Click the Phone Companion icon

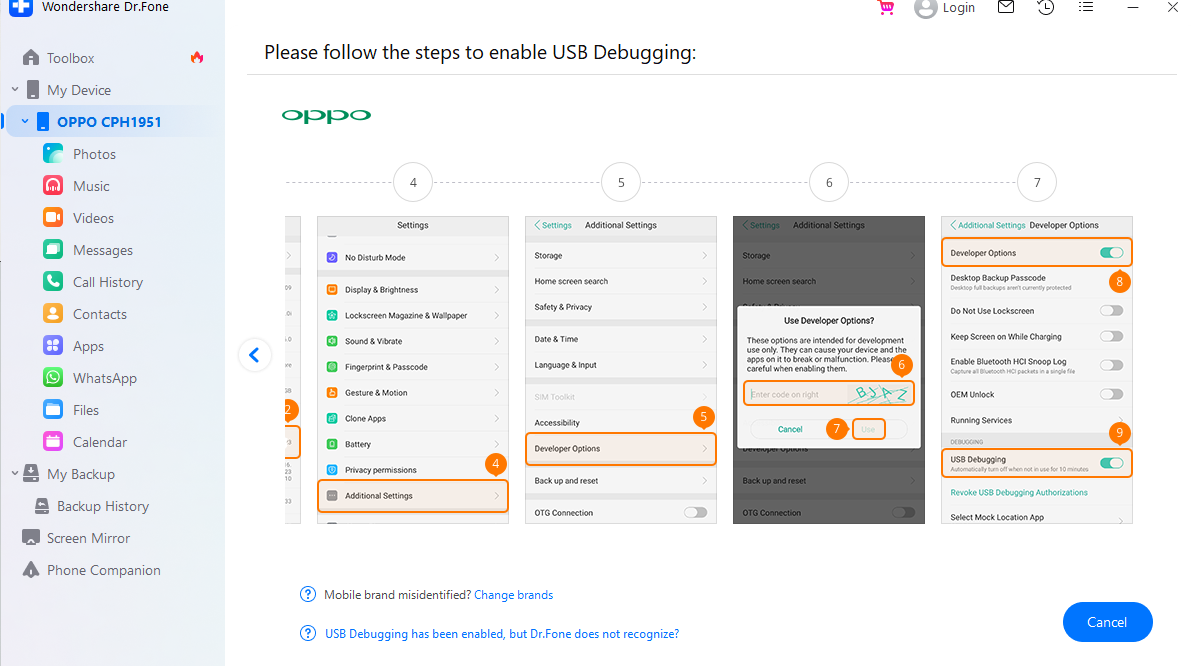coord(31,569)
